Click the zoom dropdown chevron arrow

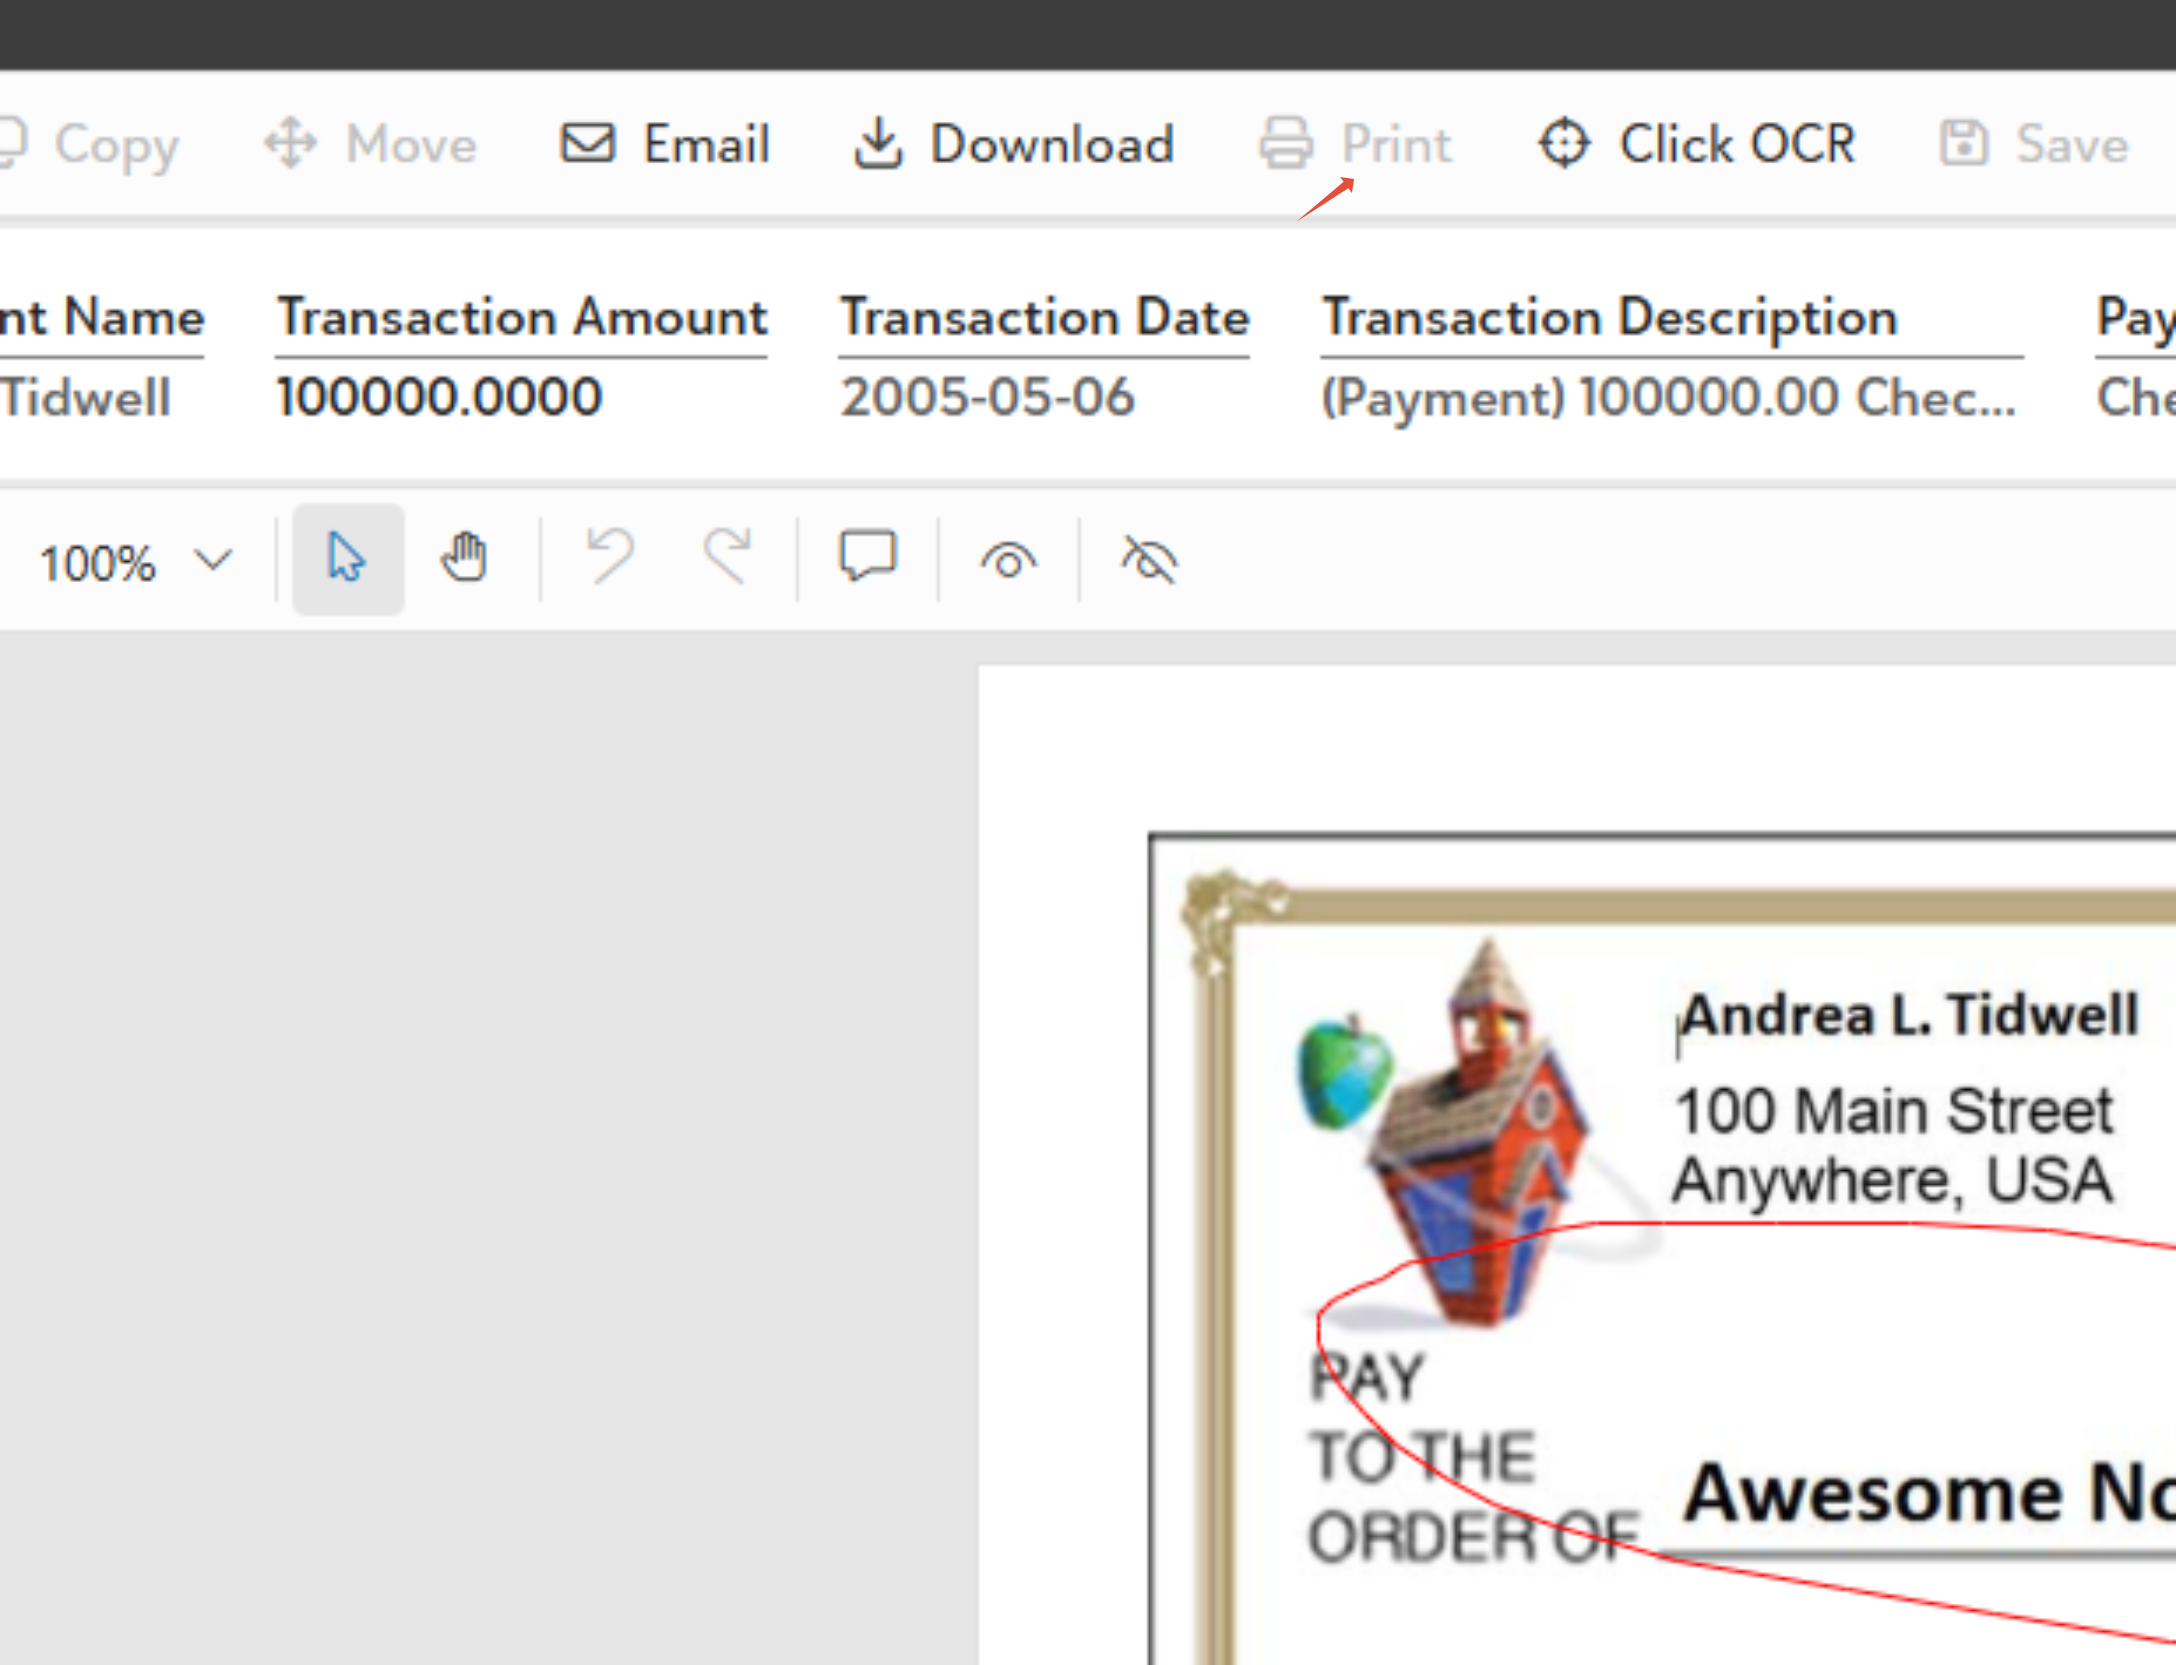(213, 560)
